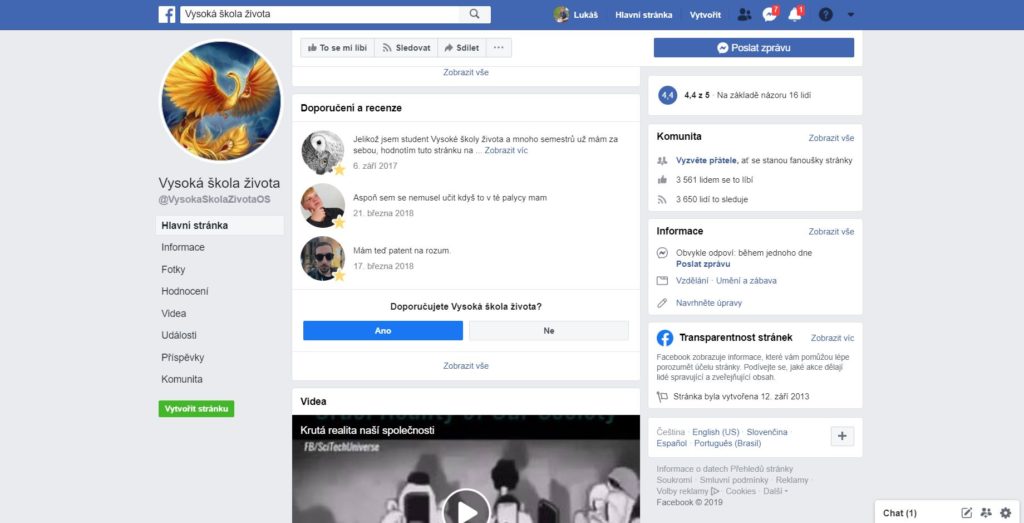Like the page with To se mi líbí
This screenshot has height=523, width=1024.
[x=337, y=48]
